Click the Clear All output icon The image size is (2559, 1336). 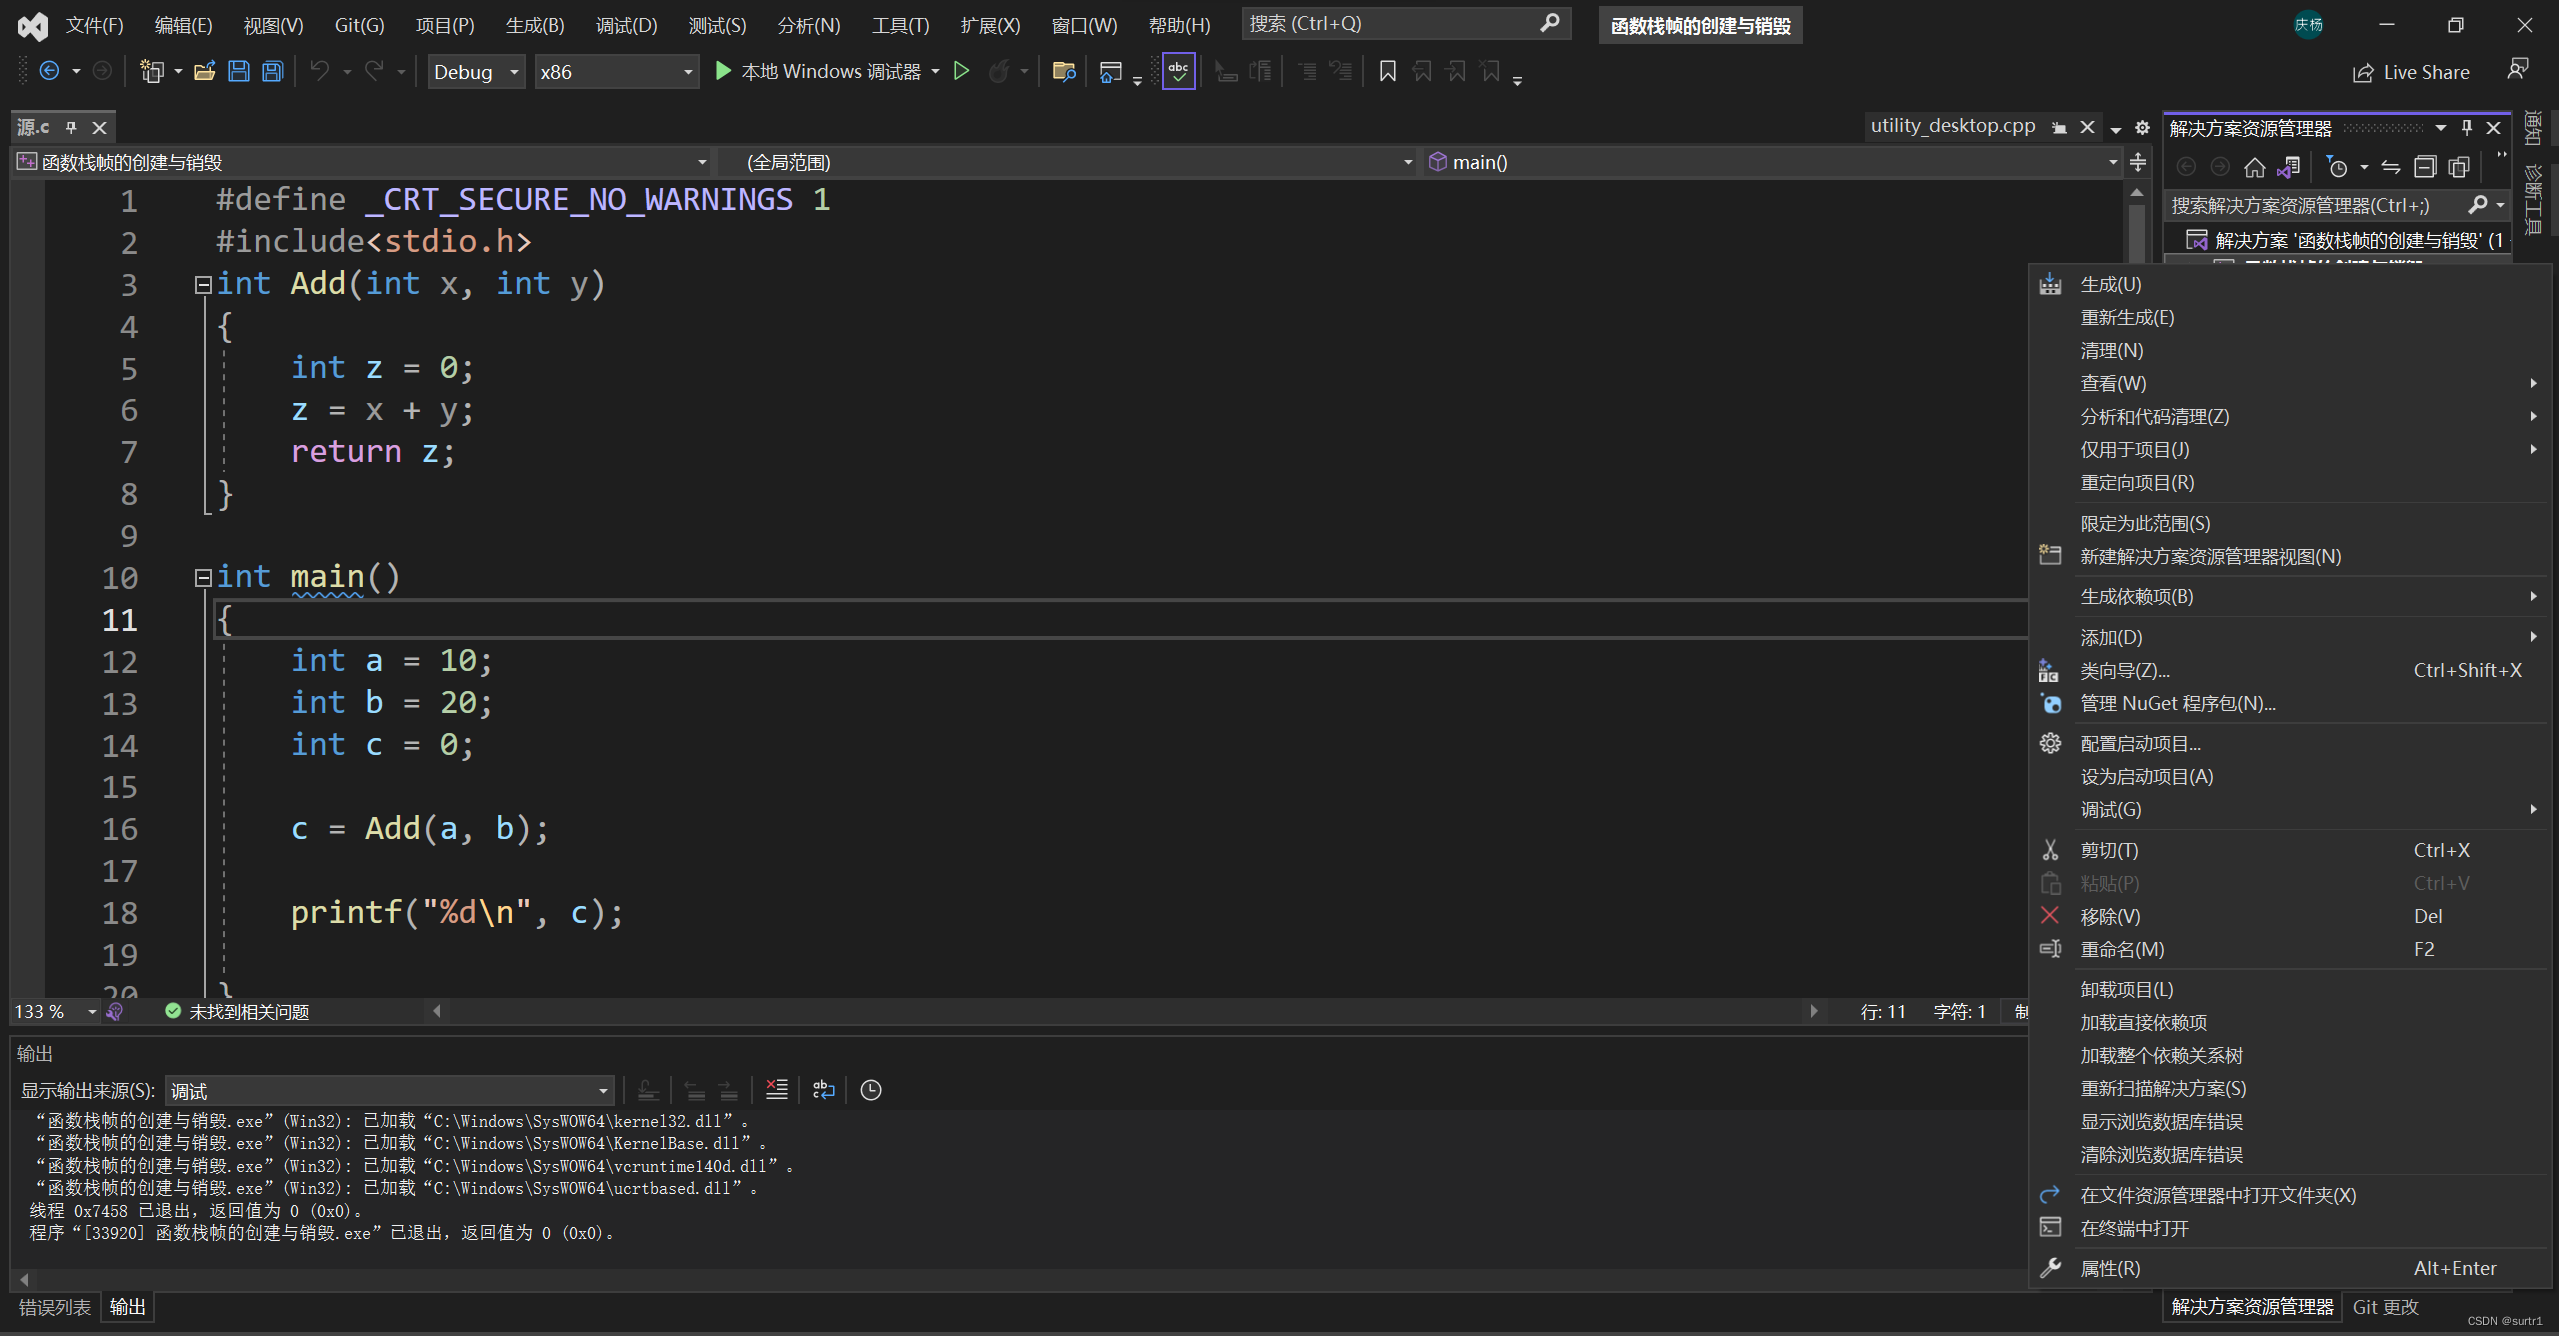[776, 1090]
